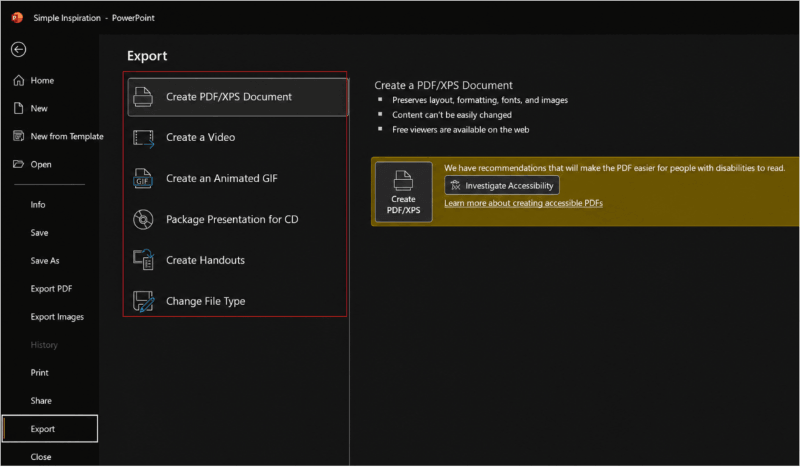Click the Home house icon
This screenshot has width=800, height=467.
click(18, 80)
